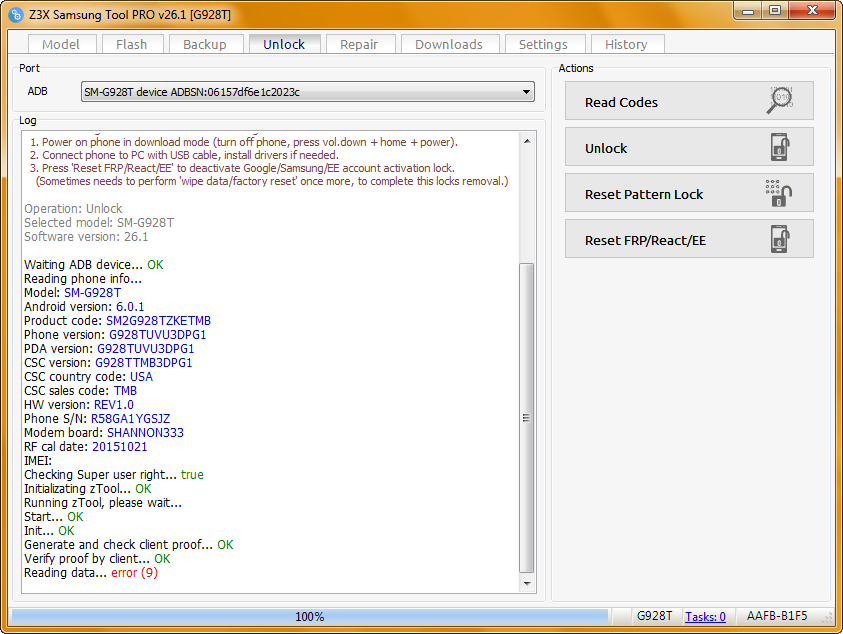
Task: Click the Unlock action button
Action: click(x=689, y=147)
